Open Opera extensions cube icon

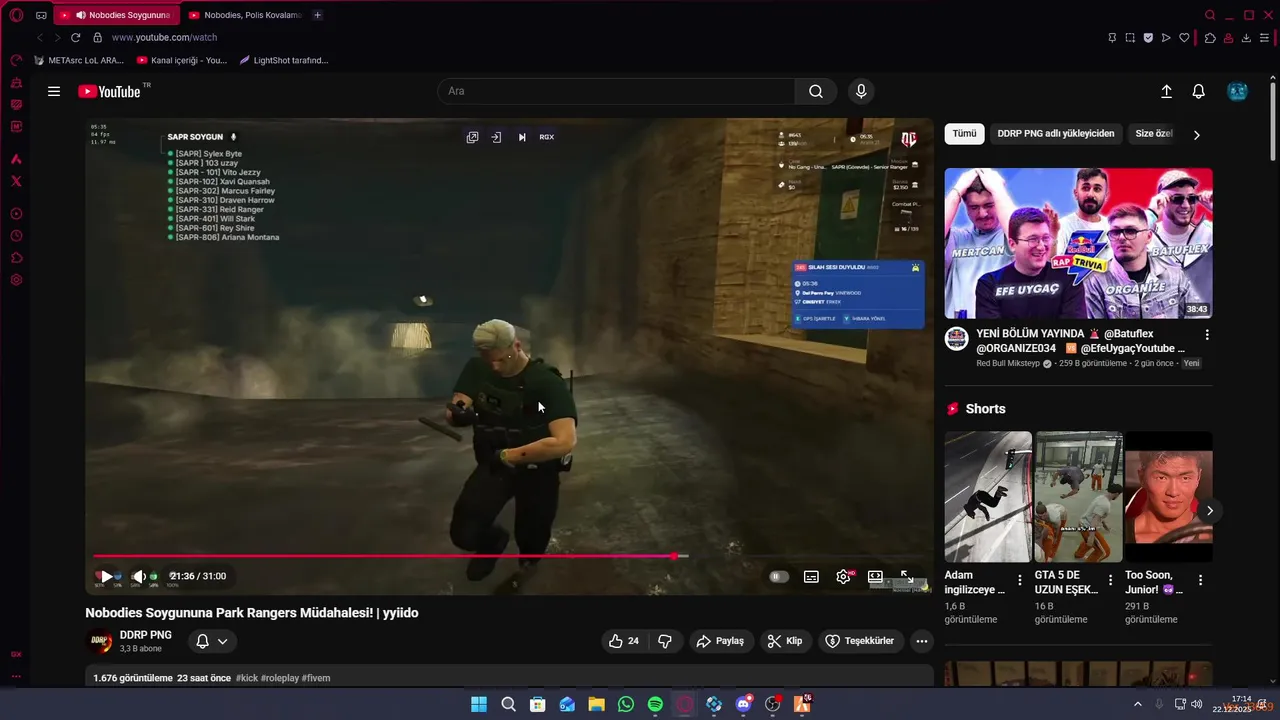[x=1210, y=38]
